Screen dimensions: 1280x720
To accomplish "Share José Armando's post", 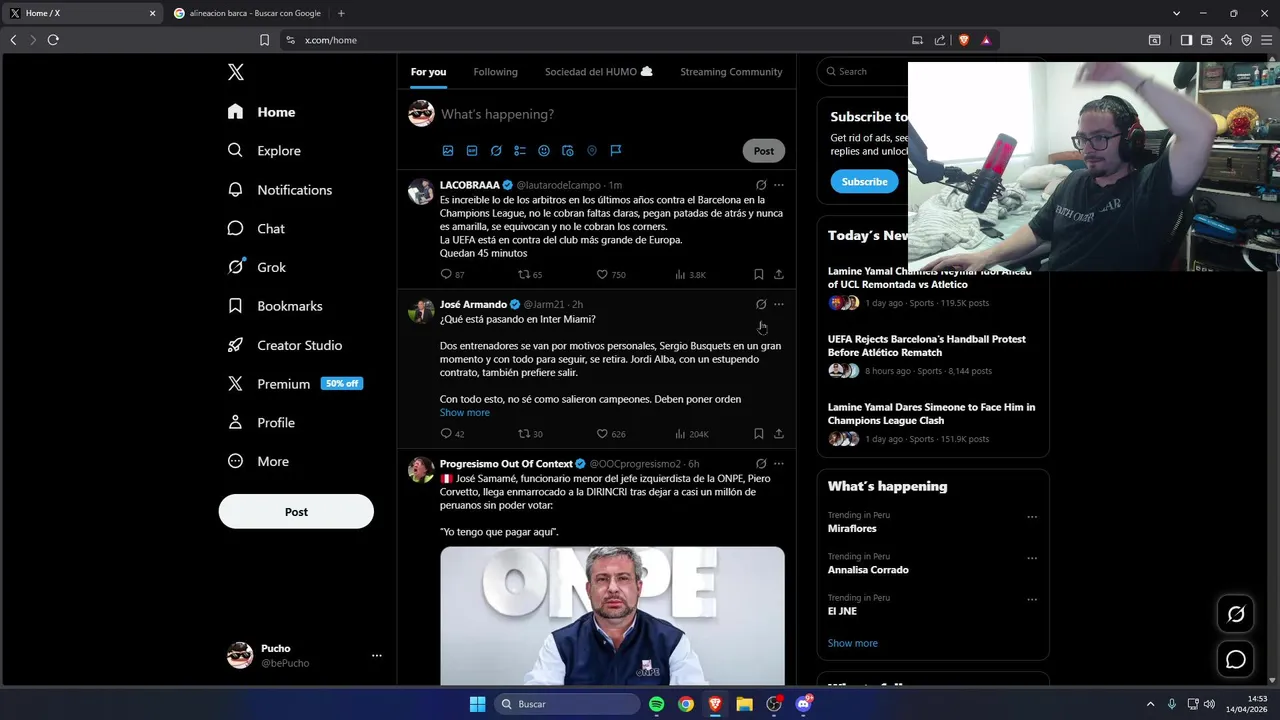I will tap(779, 434).
